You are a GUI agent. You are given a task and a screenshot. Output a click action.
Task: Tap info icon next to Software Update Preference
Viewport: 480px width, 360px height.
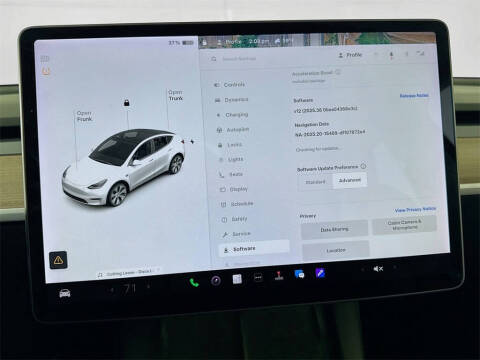363,166
